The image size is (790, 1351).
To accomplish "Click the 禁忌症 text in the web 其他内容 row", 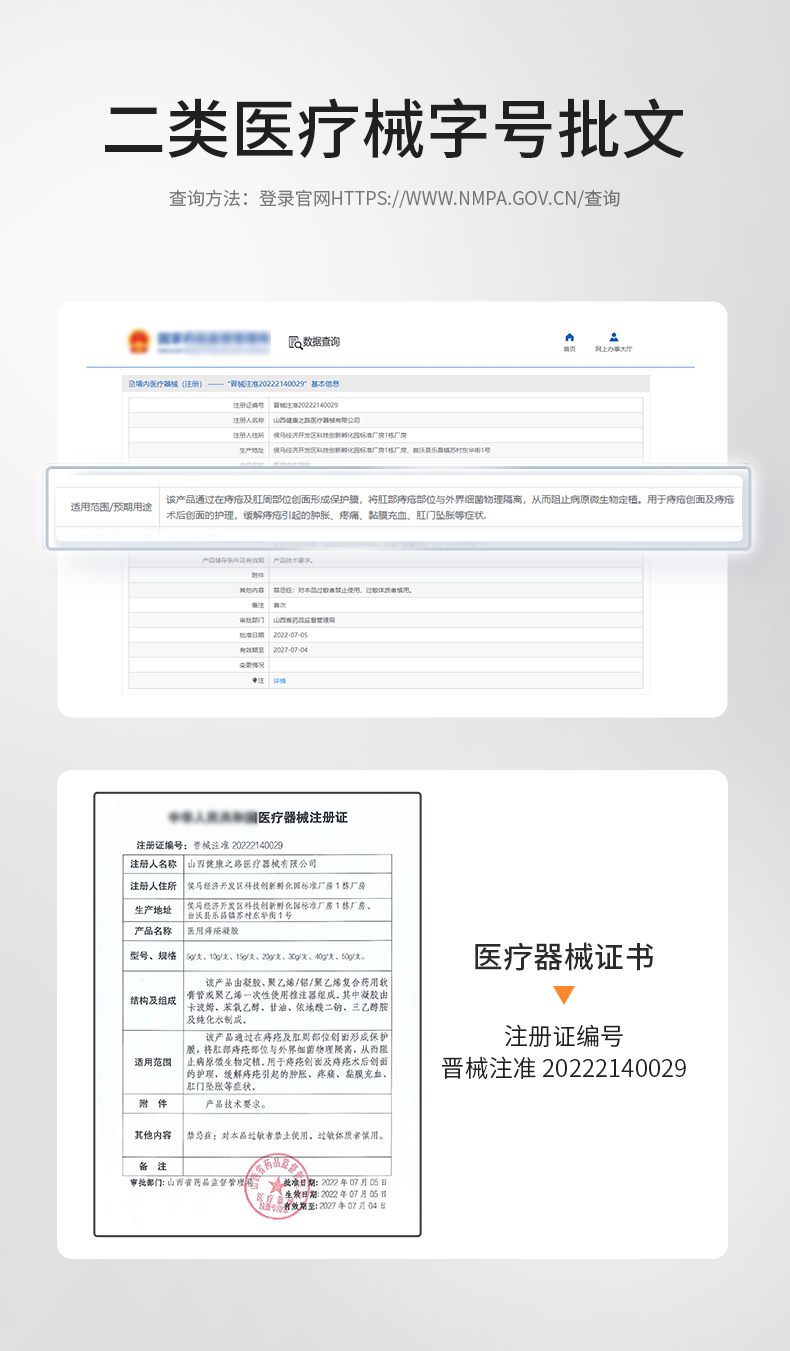I will tap(342, 590).
